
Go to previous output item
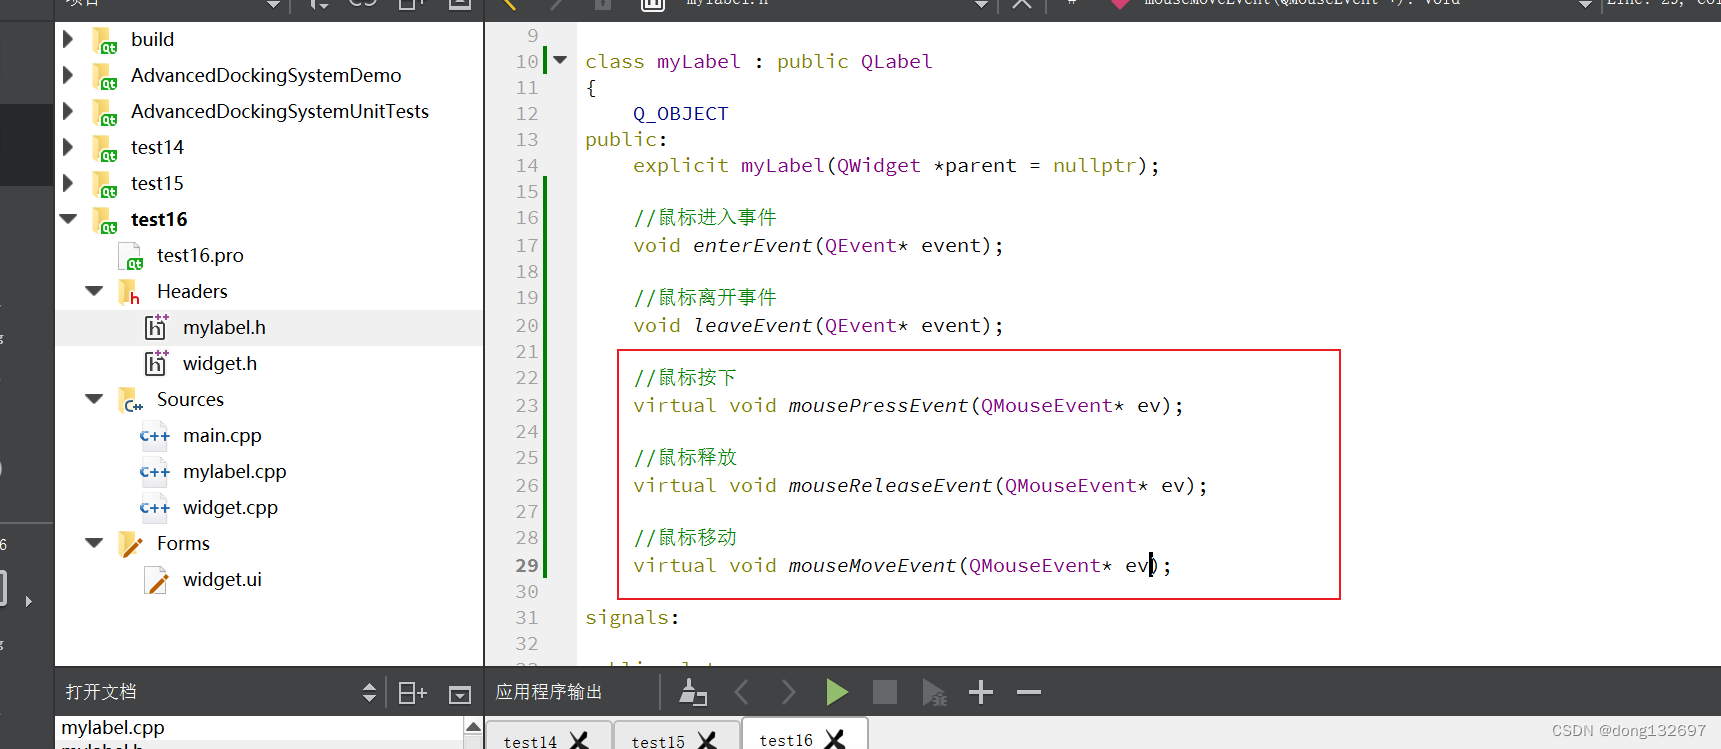741,692
